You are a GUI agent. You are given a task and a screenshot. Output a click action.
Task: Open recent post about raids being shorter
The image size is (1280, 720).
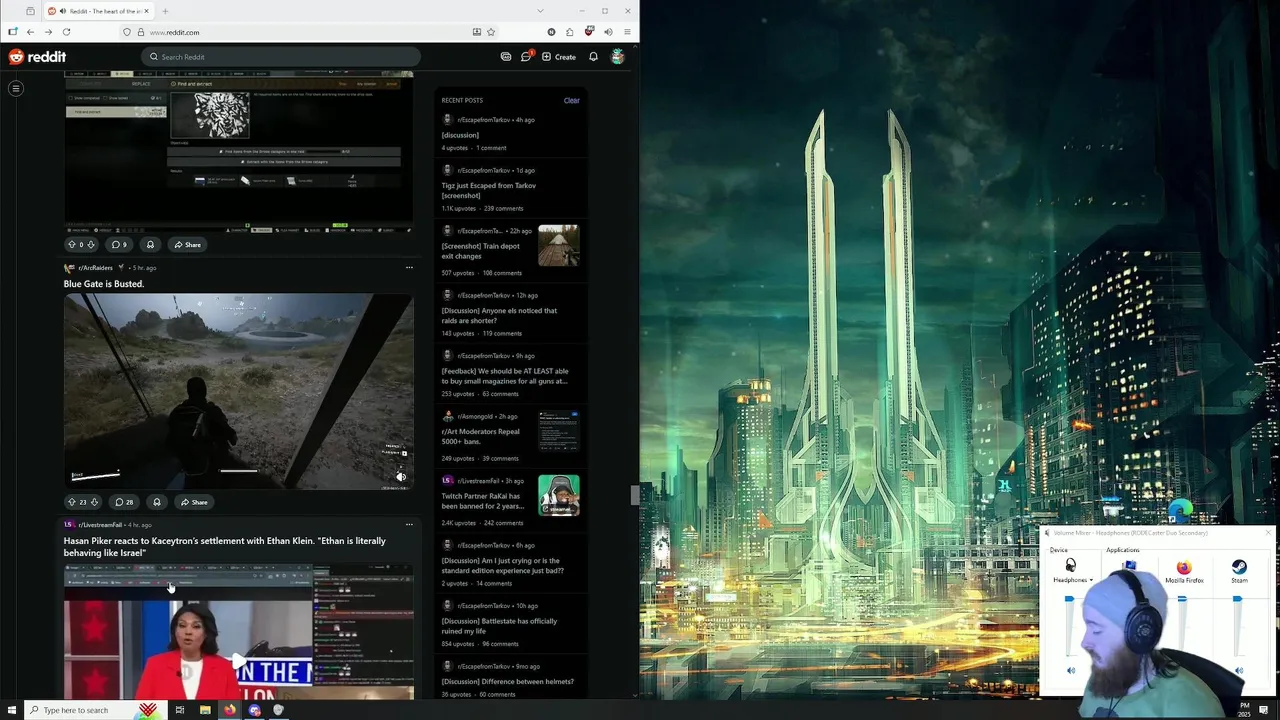click(499, 315)
